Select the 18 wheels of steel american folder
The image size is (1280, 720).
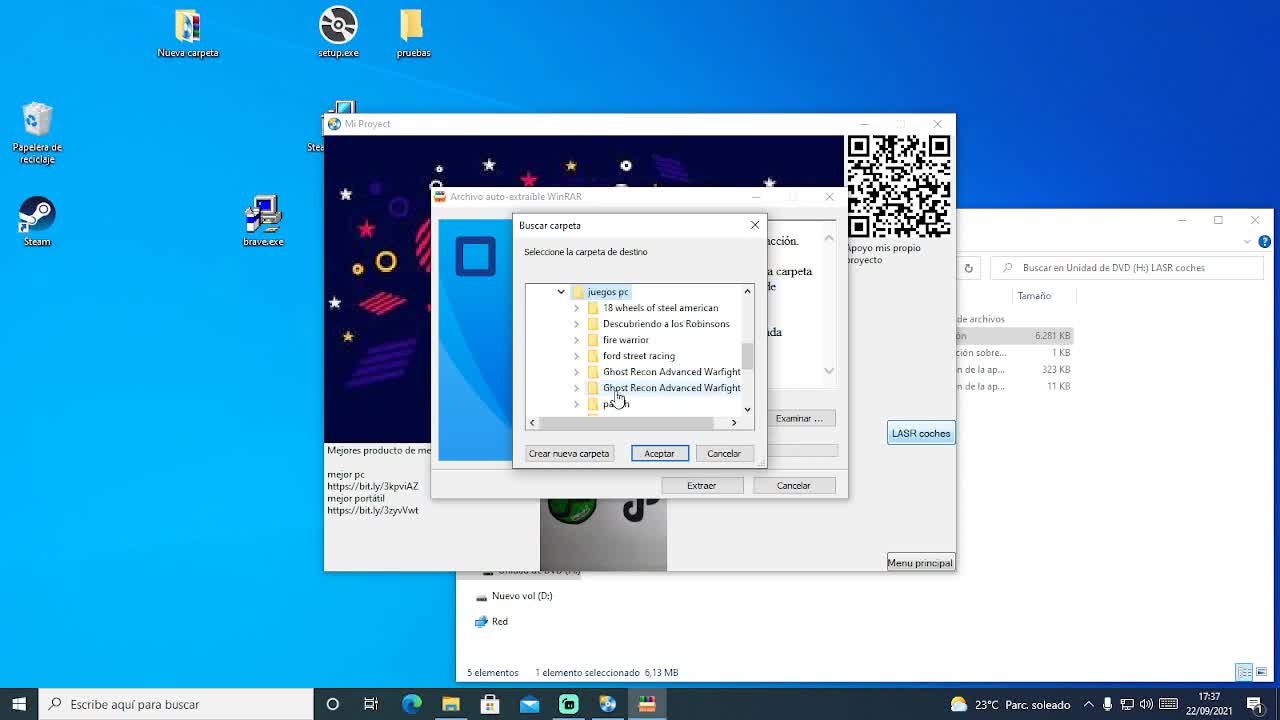(x=652, y=308)
